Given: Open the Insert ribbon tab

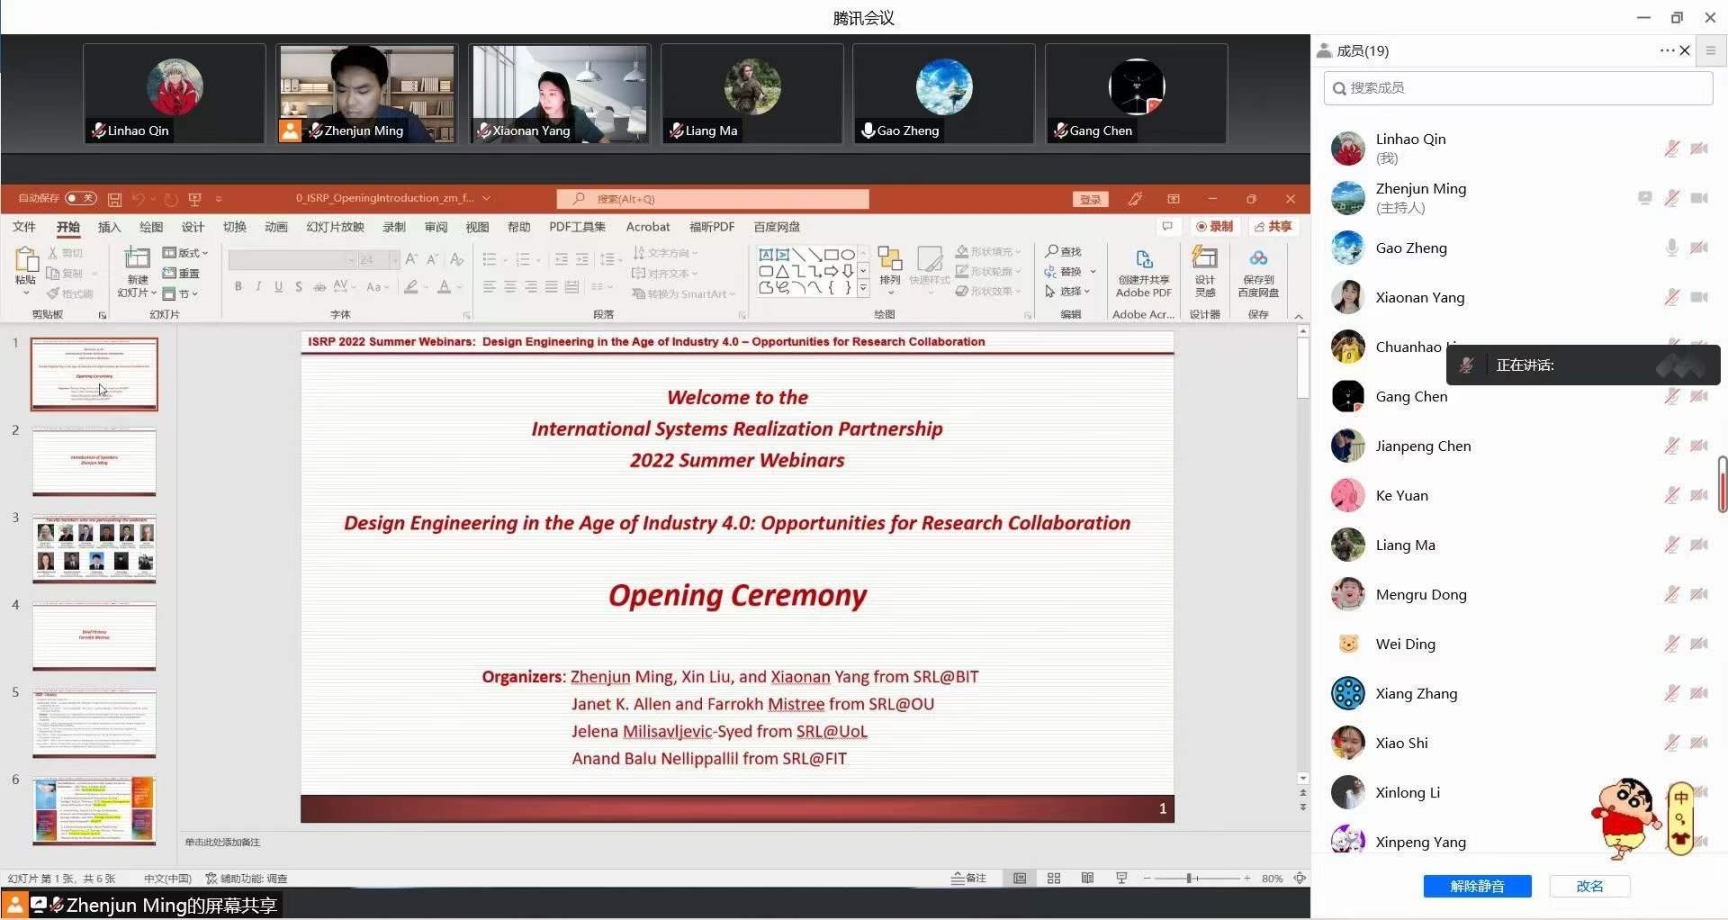Looking at the screenshot, I should coord(109,227).
